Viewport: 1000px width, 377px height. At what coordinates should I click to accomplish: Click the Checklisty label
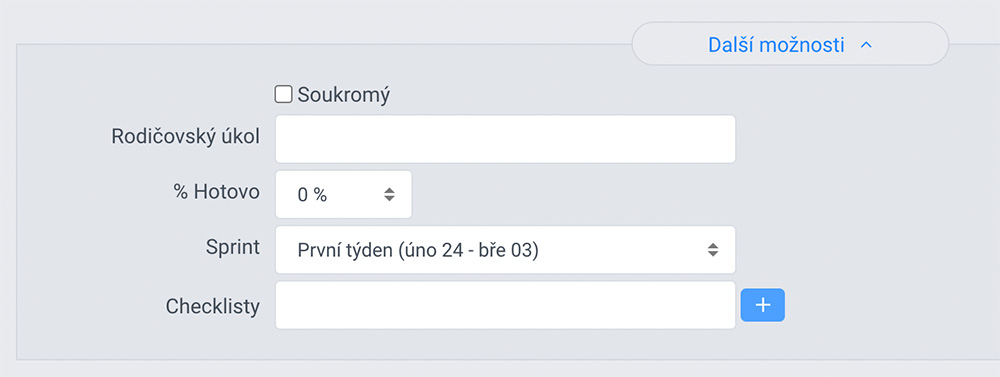coord(212,307)
